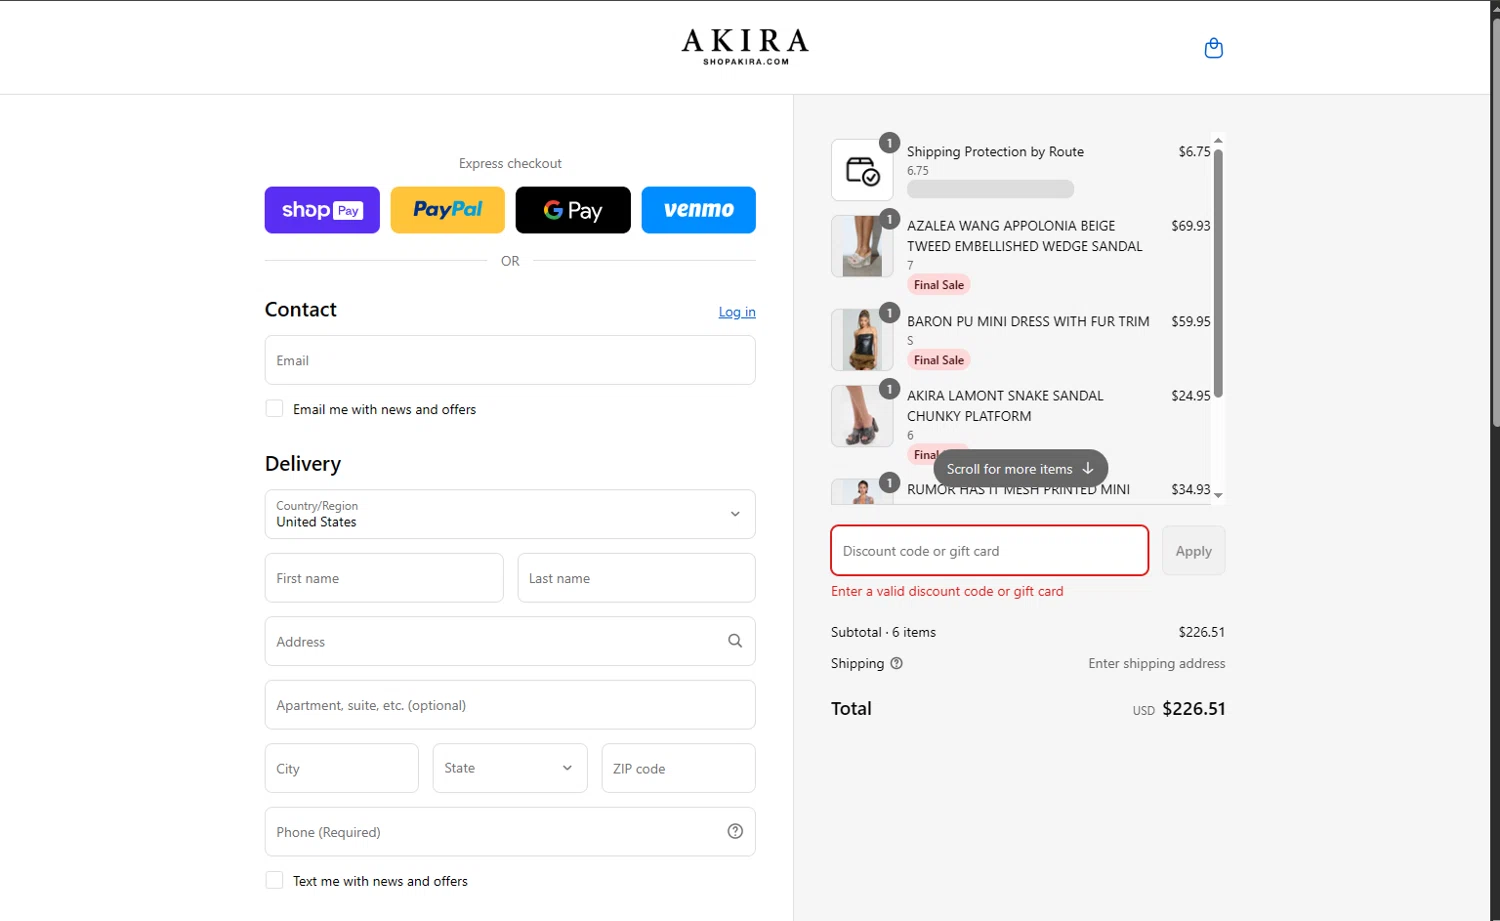Viewport: 1500px width, 921px height.
Task: Open the Log in link
Action: tap(737, 312)
